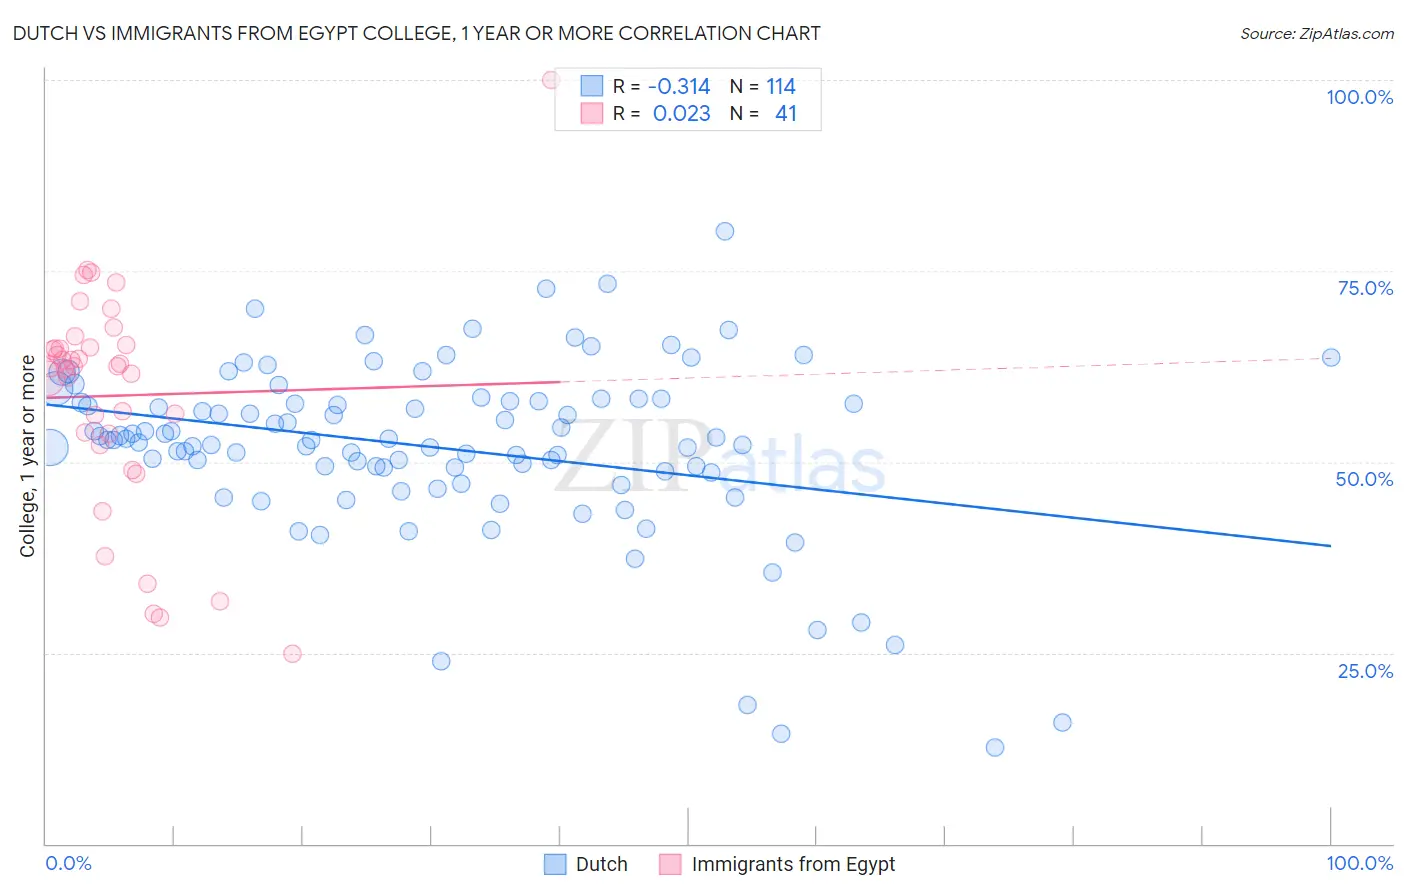Click the N = 114 statistic text
Screen dimensions: 1406x892
pyautogui.click(x=762, y=86)
